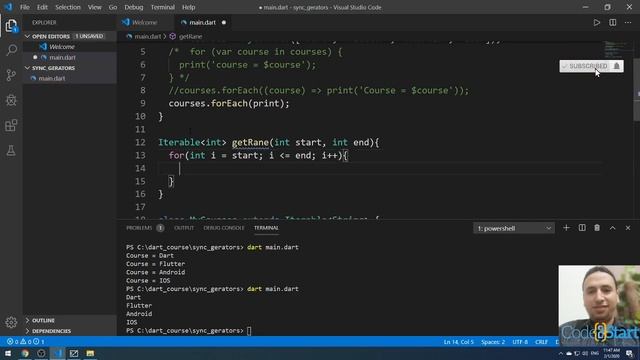This screenshot has height=360, width=640.
Task: Open the Extensions view
Action: 11,125
